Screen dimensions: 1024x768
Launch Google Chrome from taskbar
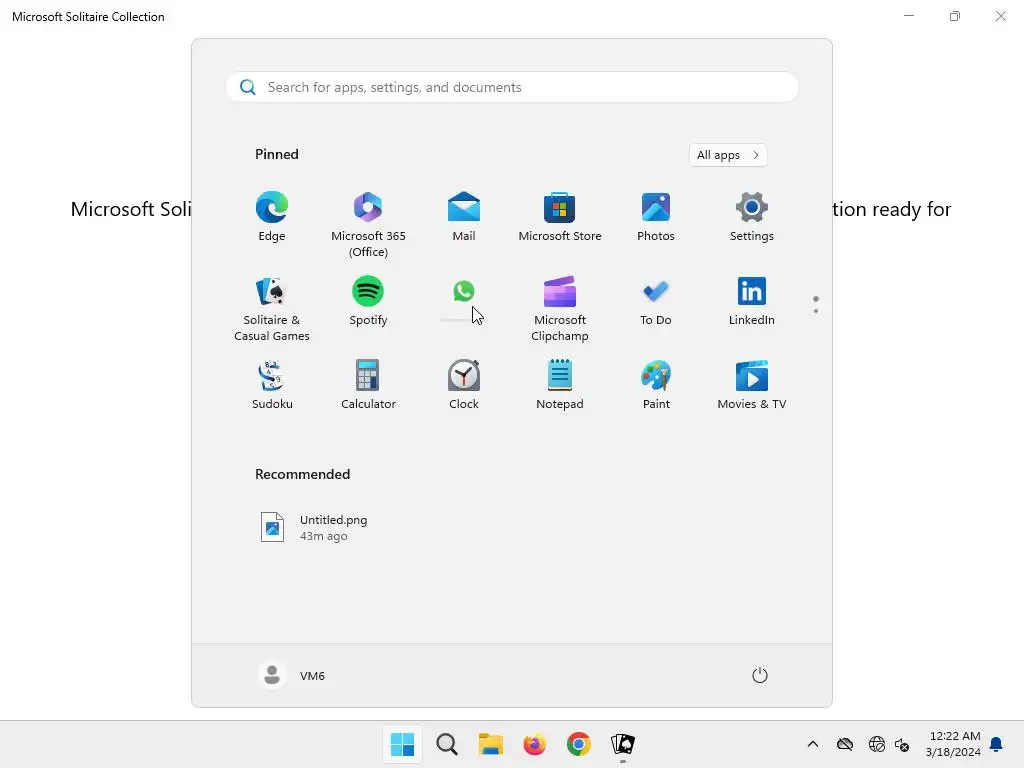pyautogui.click(x=579, y=744)
